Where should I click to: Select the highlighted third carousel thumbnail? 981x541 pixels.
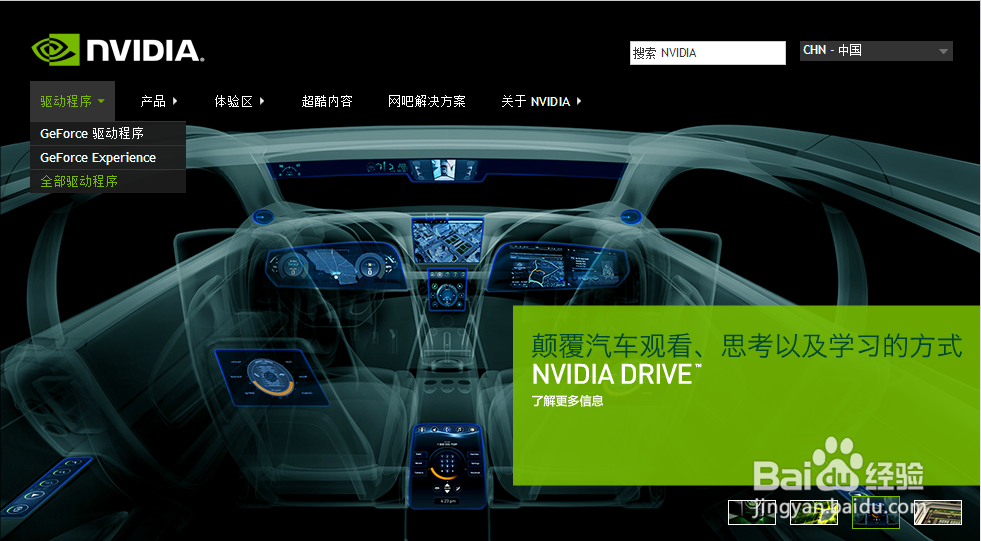coord(875,512)
